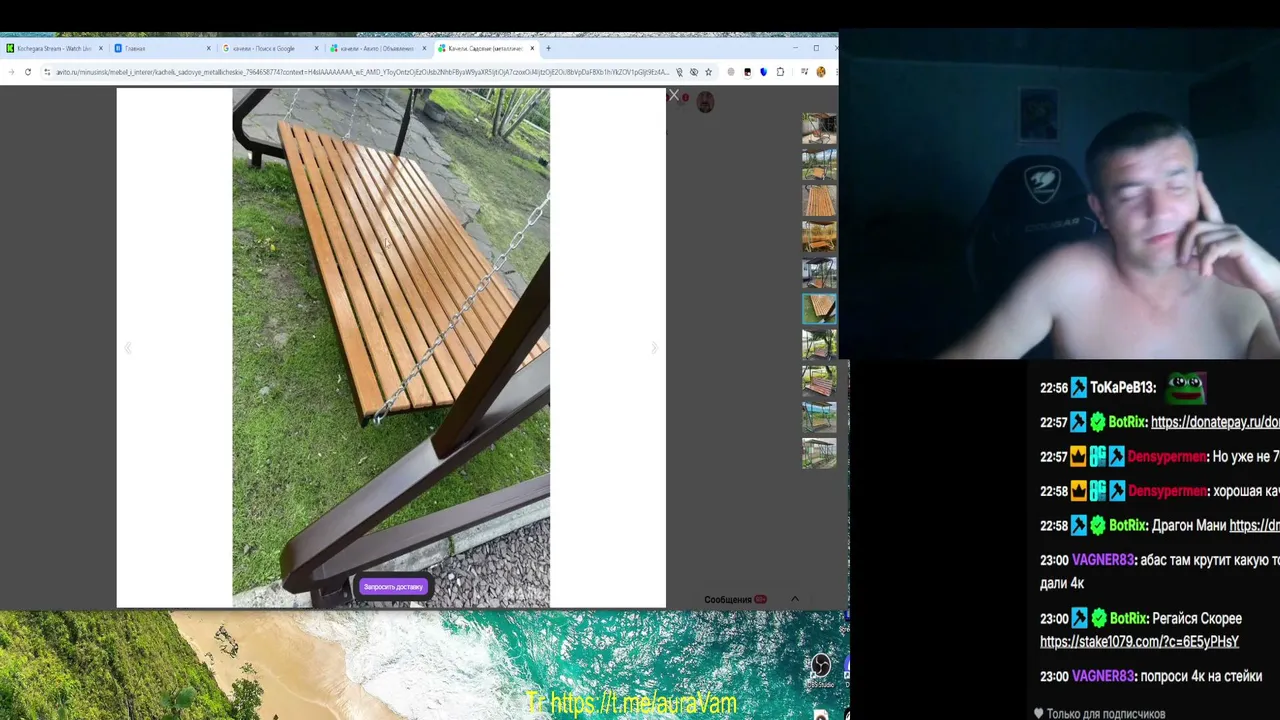Viewport: 1280px width, 720px height.
Task: Open the browser extensions puzzle icon
Action: pos(780,72)
